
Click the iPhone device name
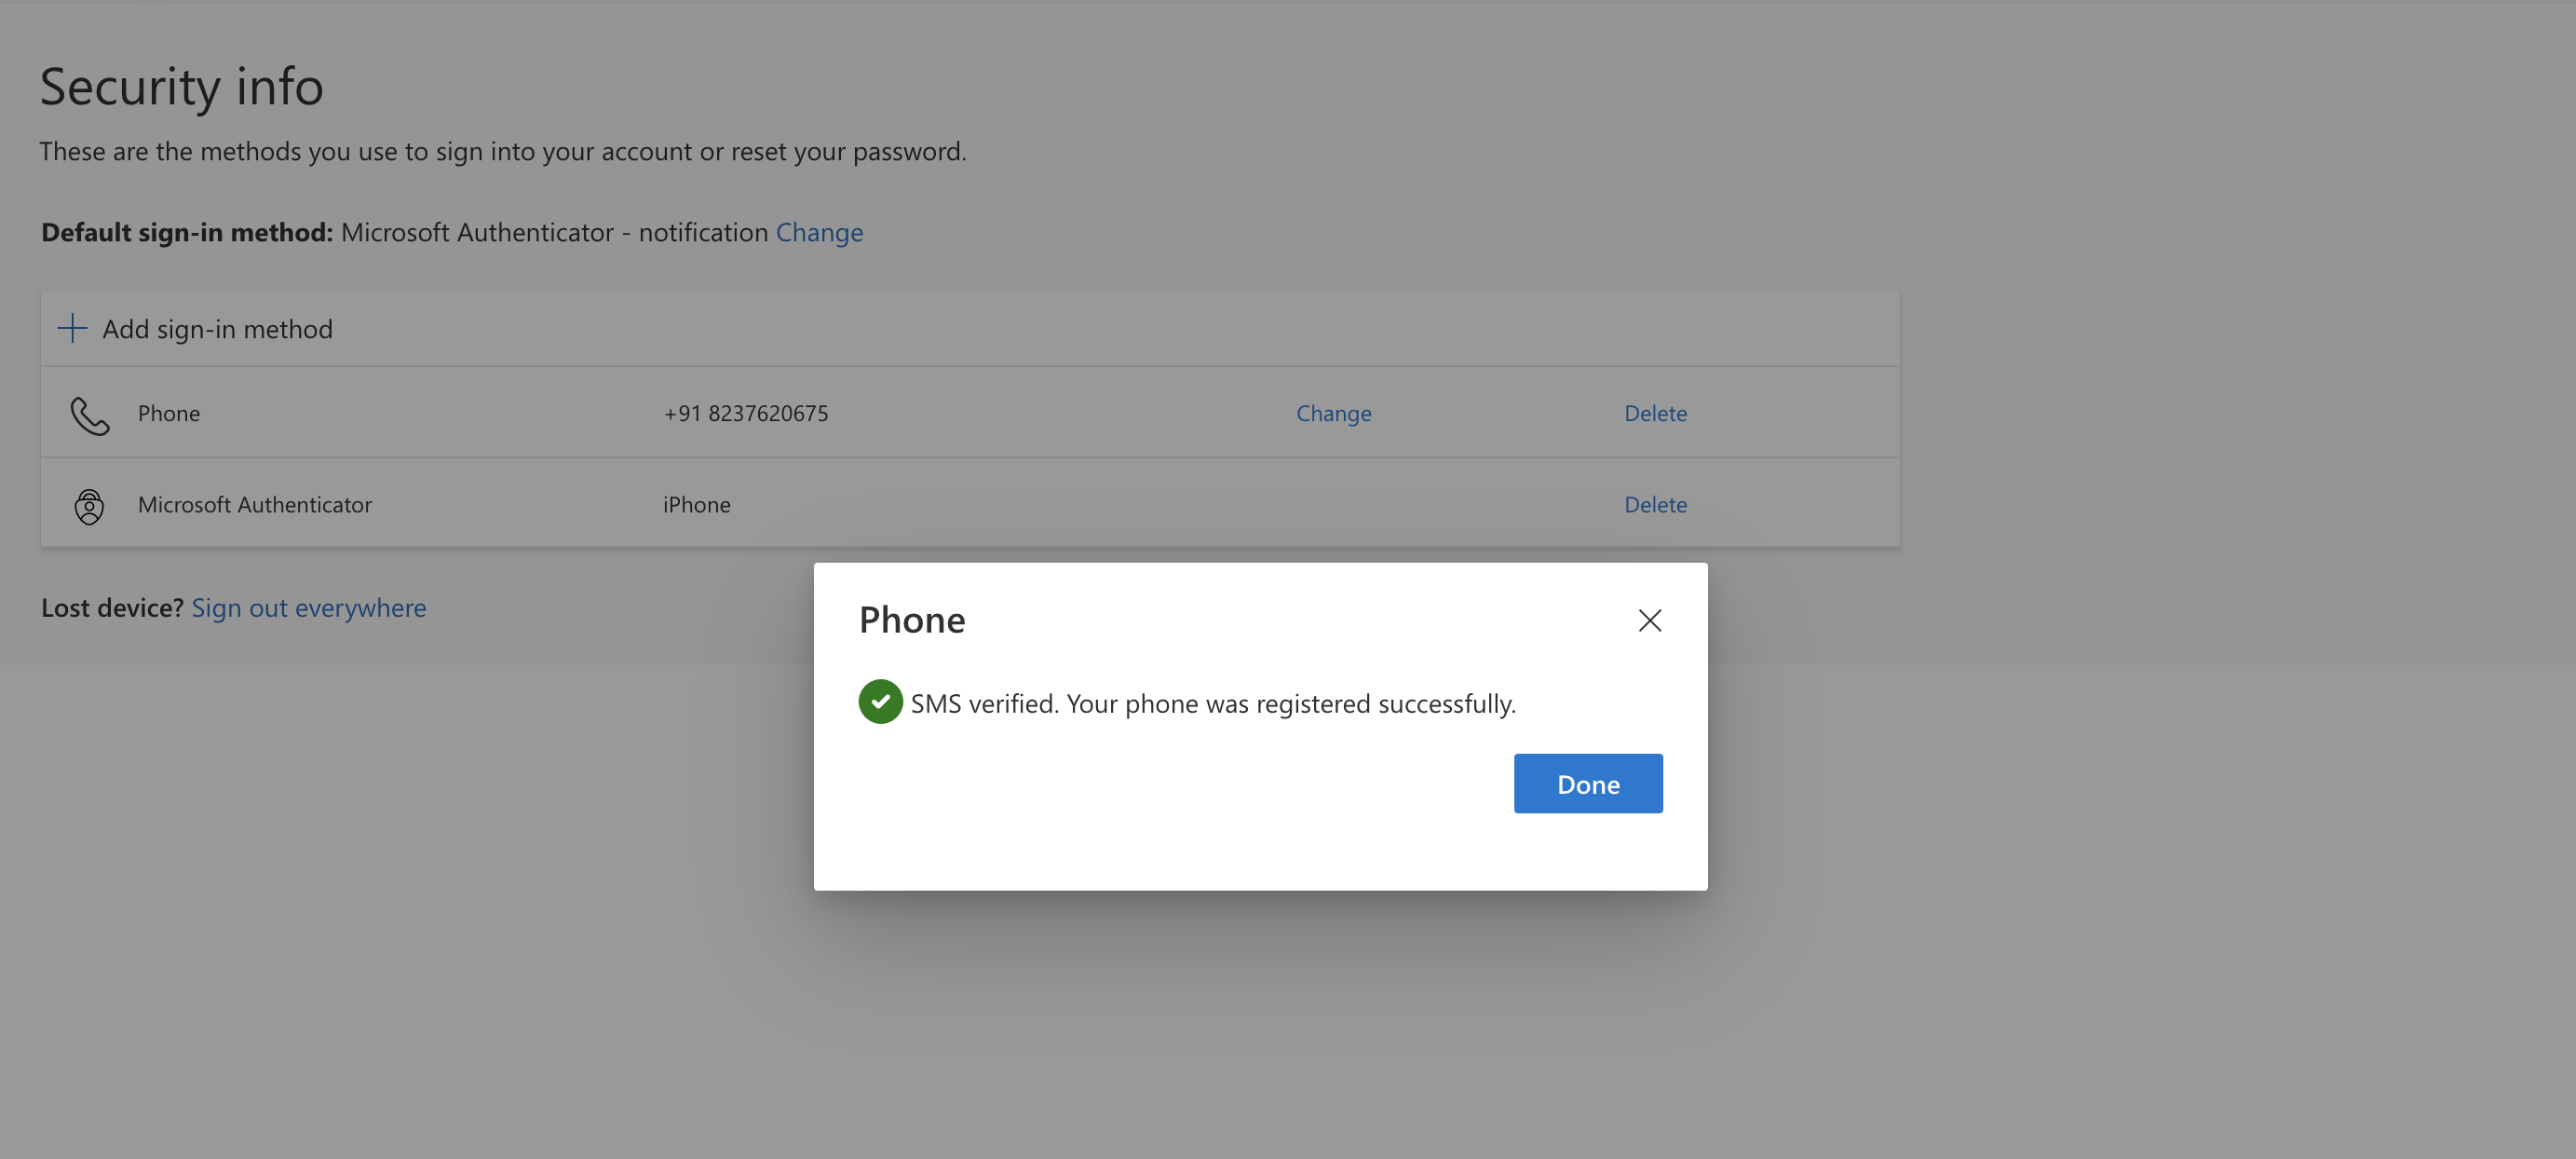tap(697, 504)
